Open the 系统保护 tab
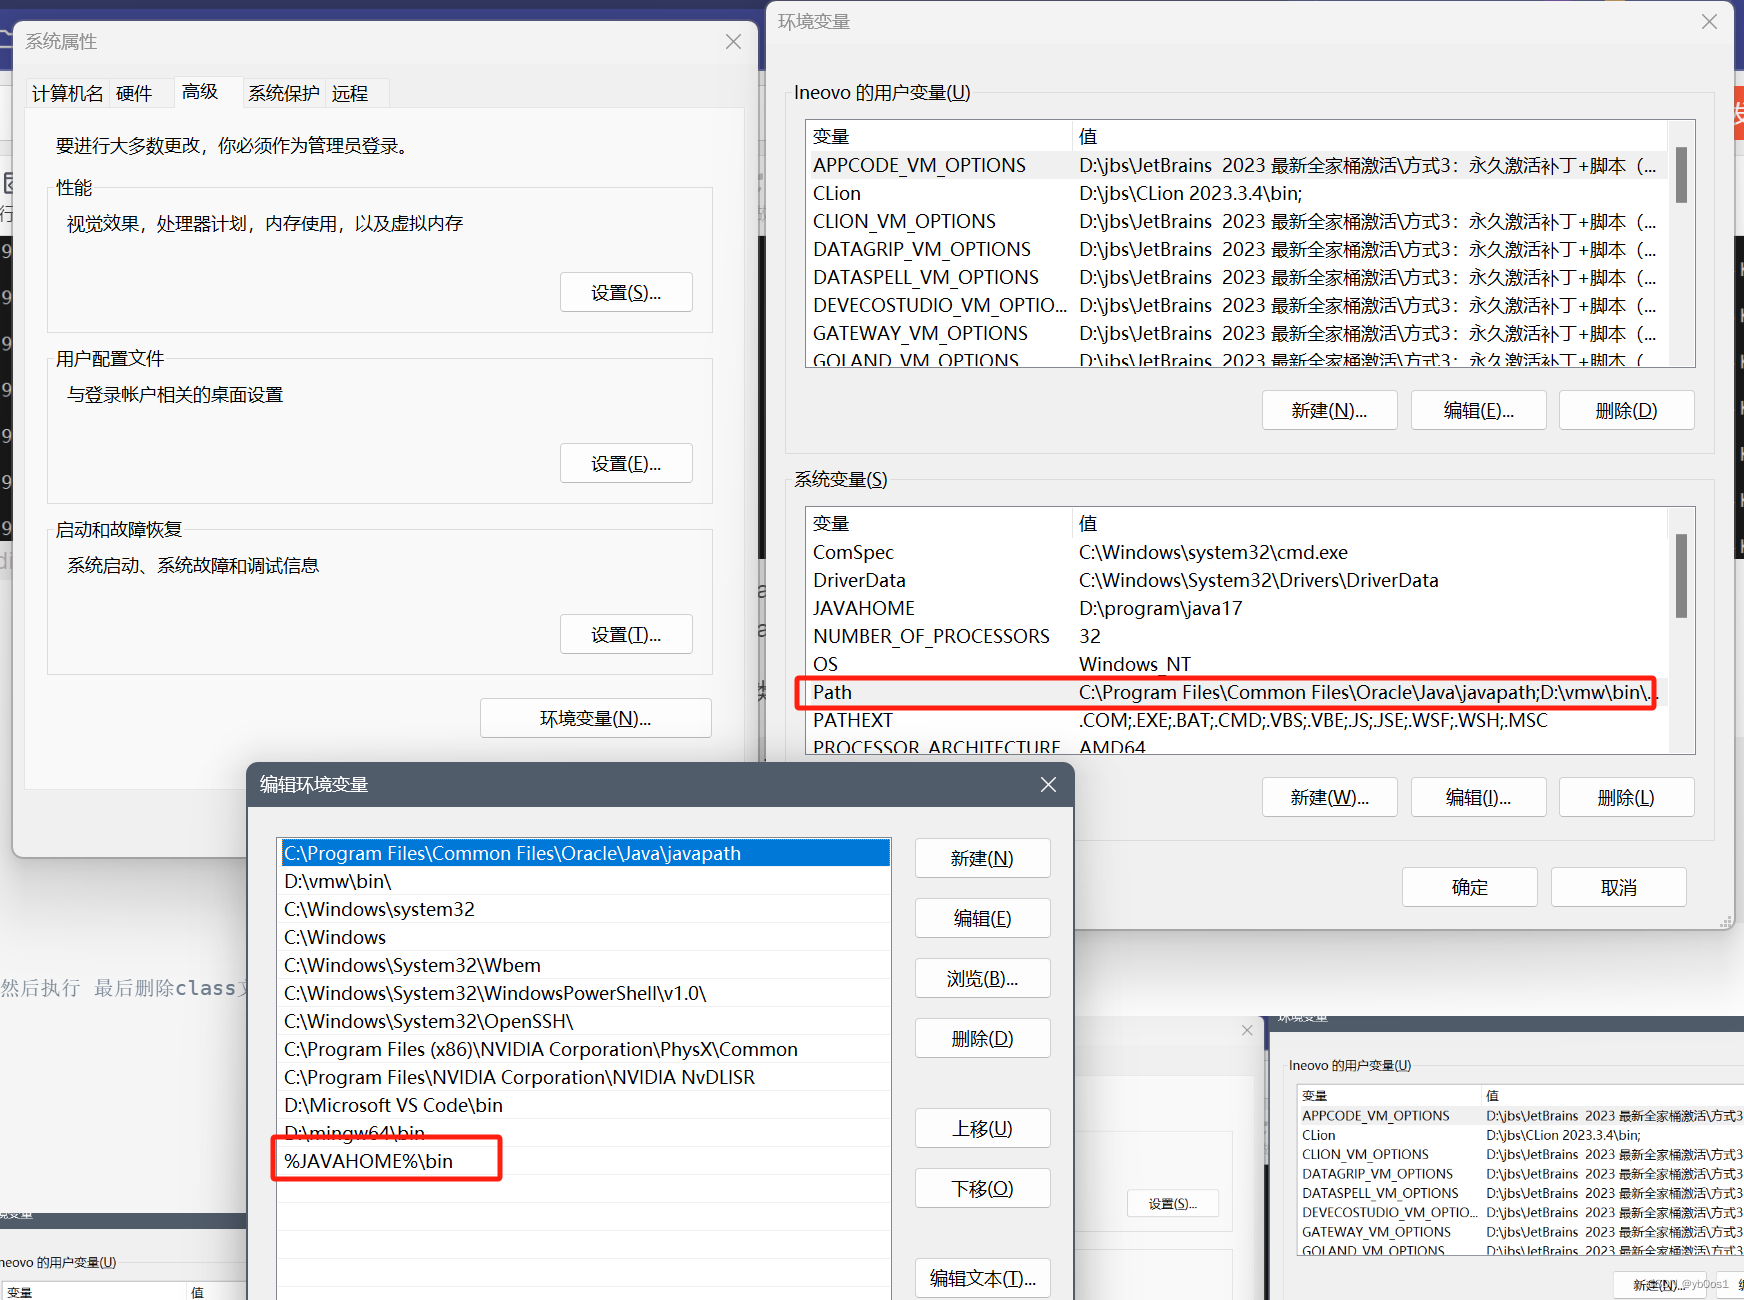This screenshot has height=1300, width=1744. (x=283, y=93)
